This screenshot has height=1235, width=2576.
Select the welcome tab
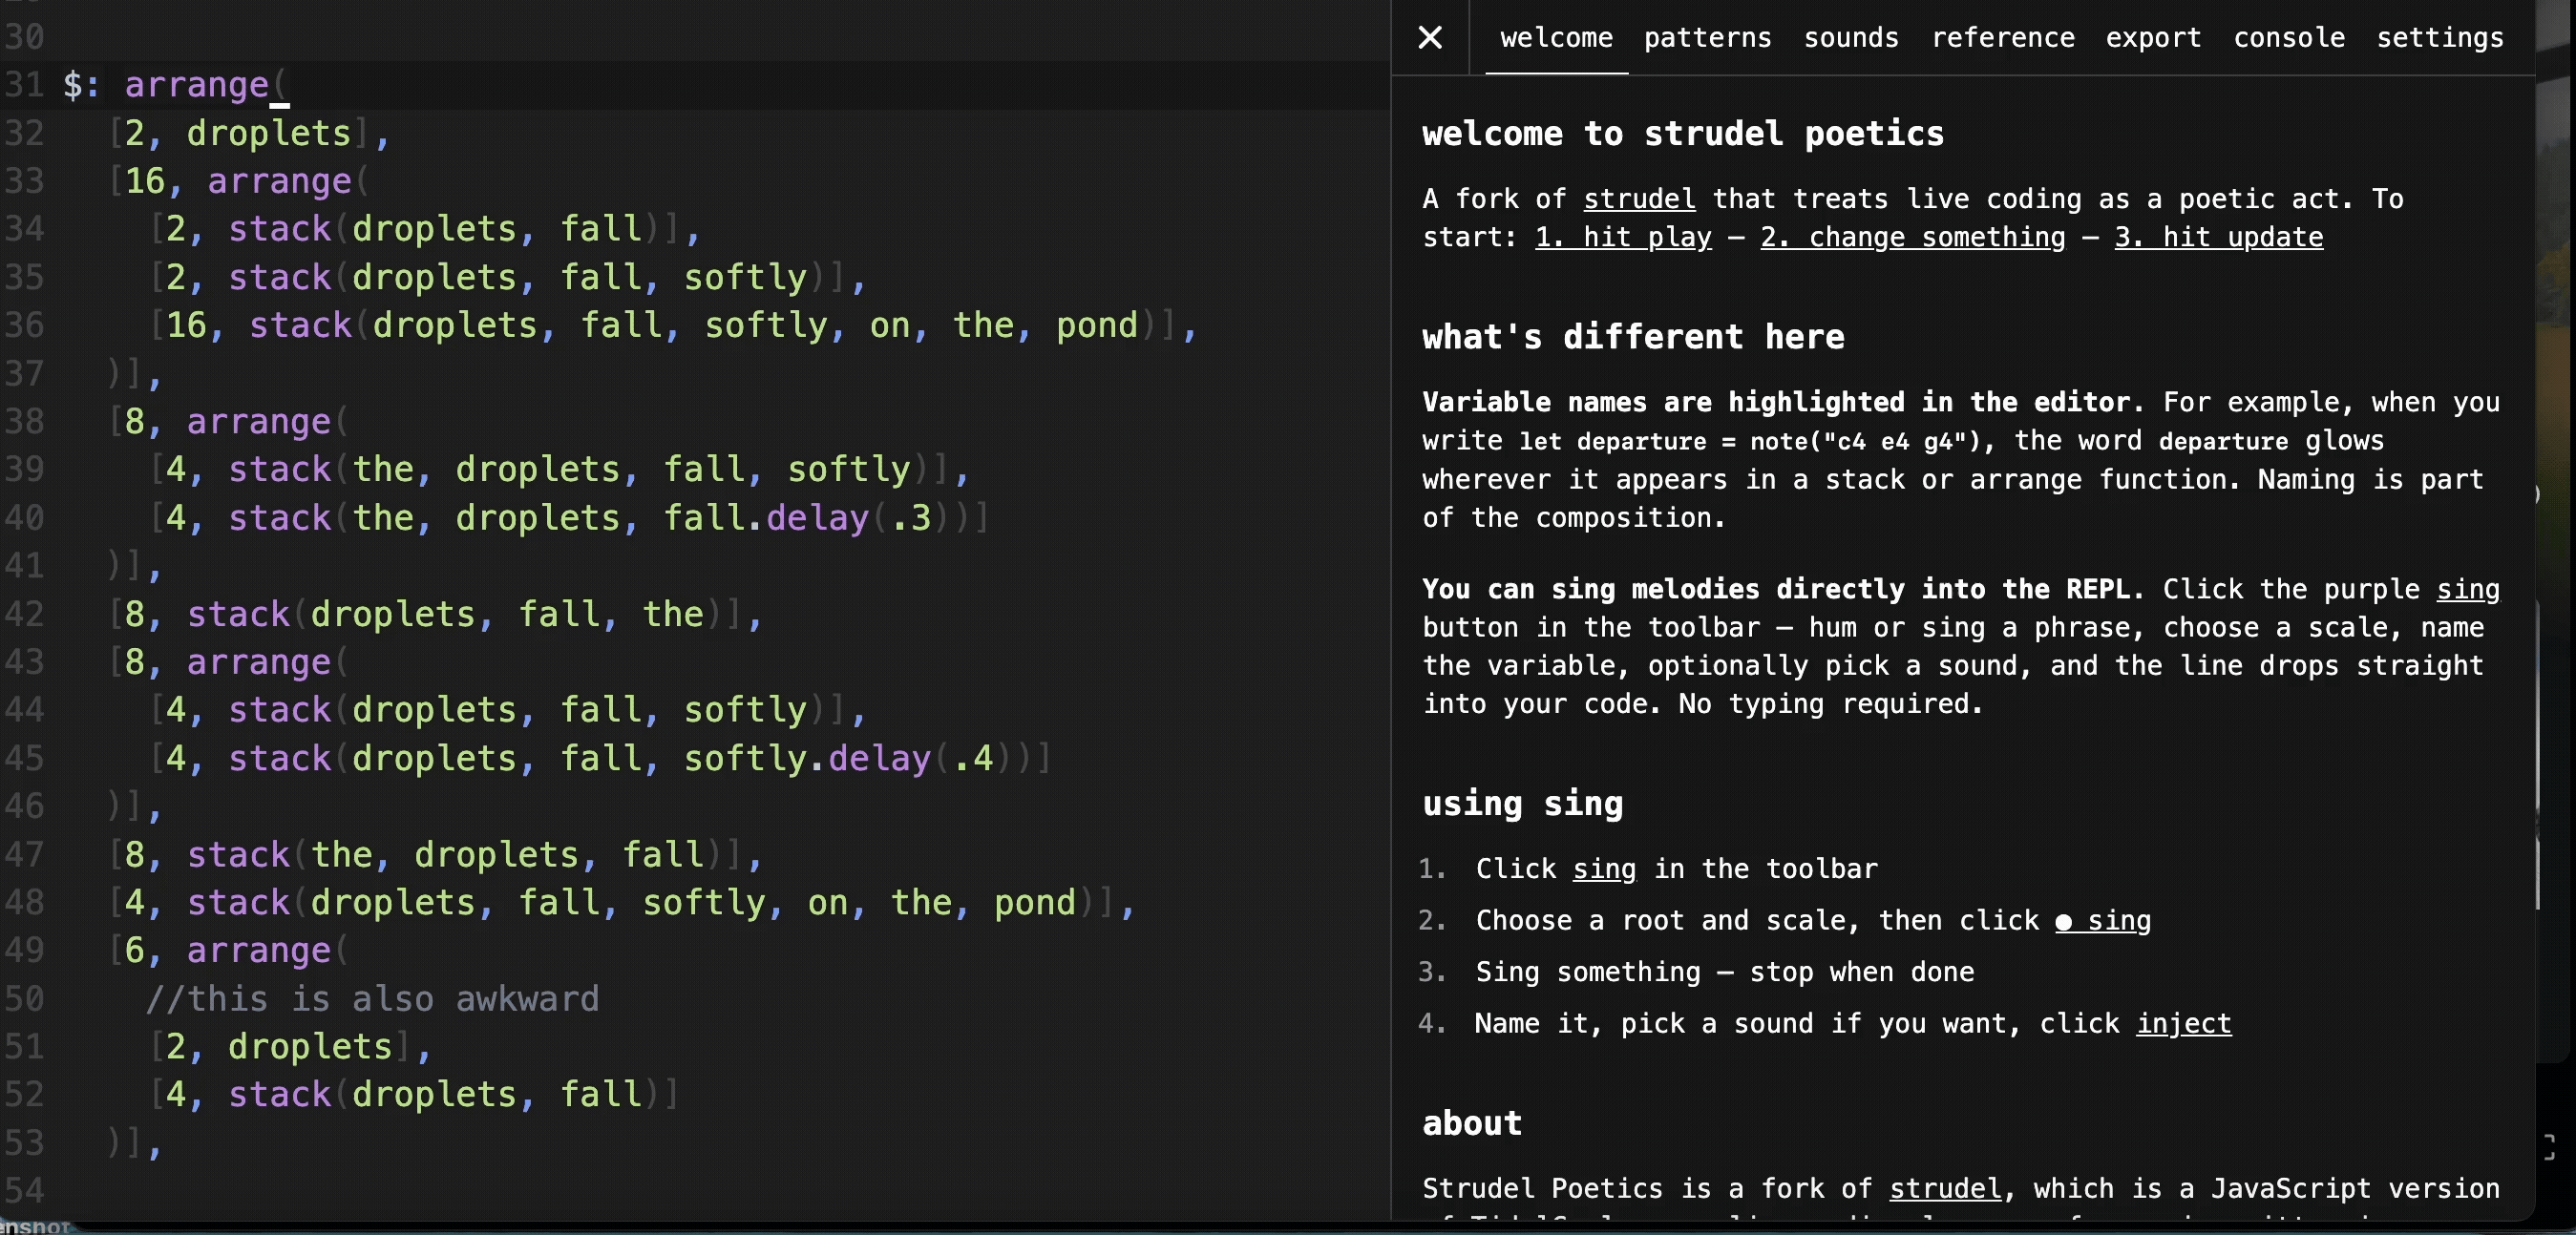point(1555,38)
